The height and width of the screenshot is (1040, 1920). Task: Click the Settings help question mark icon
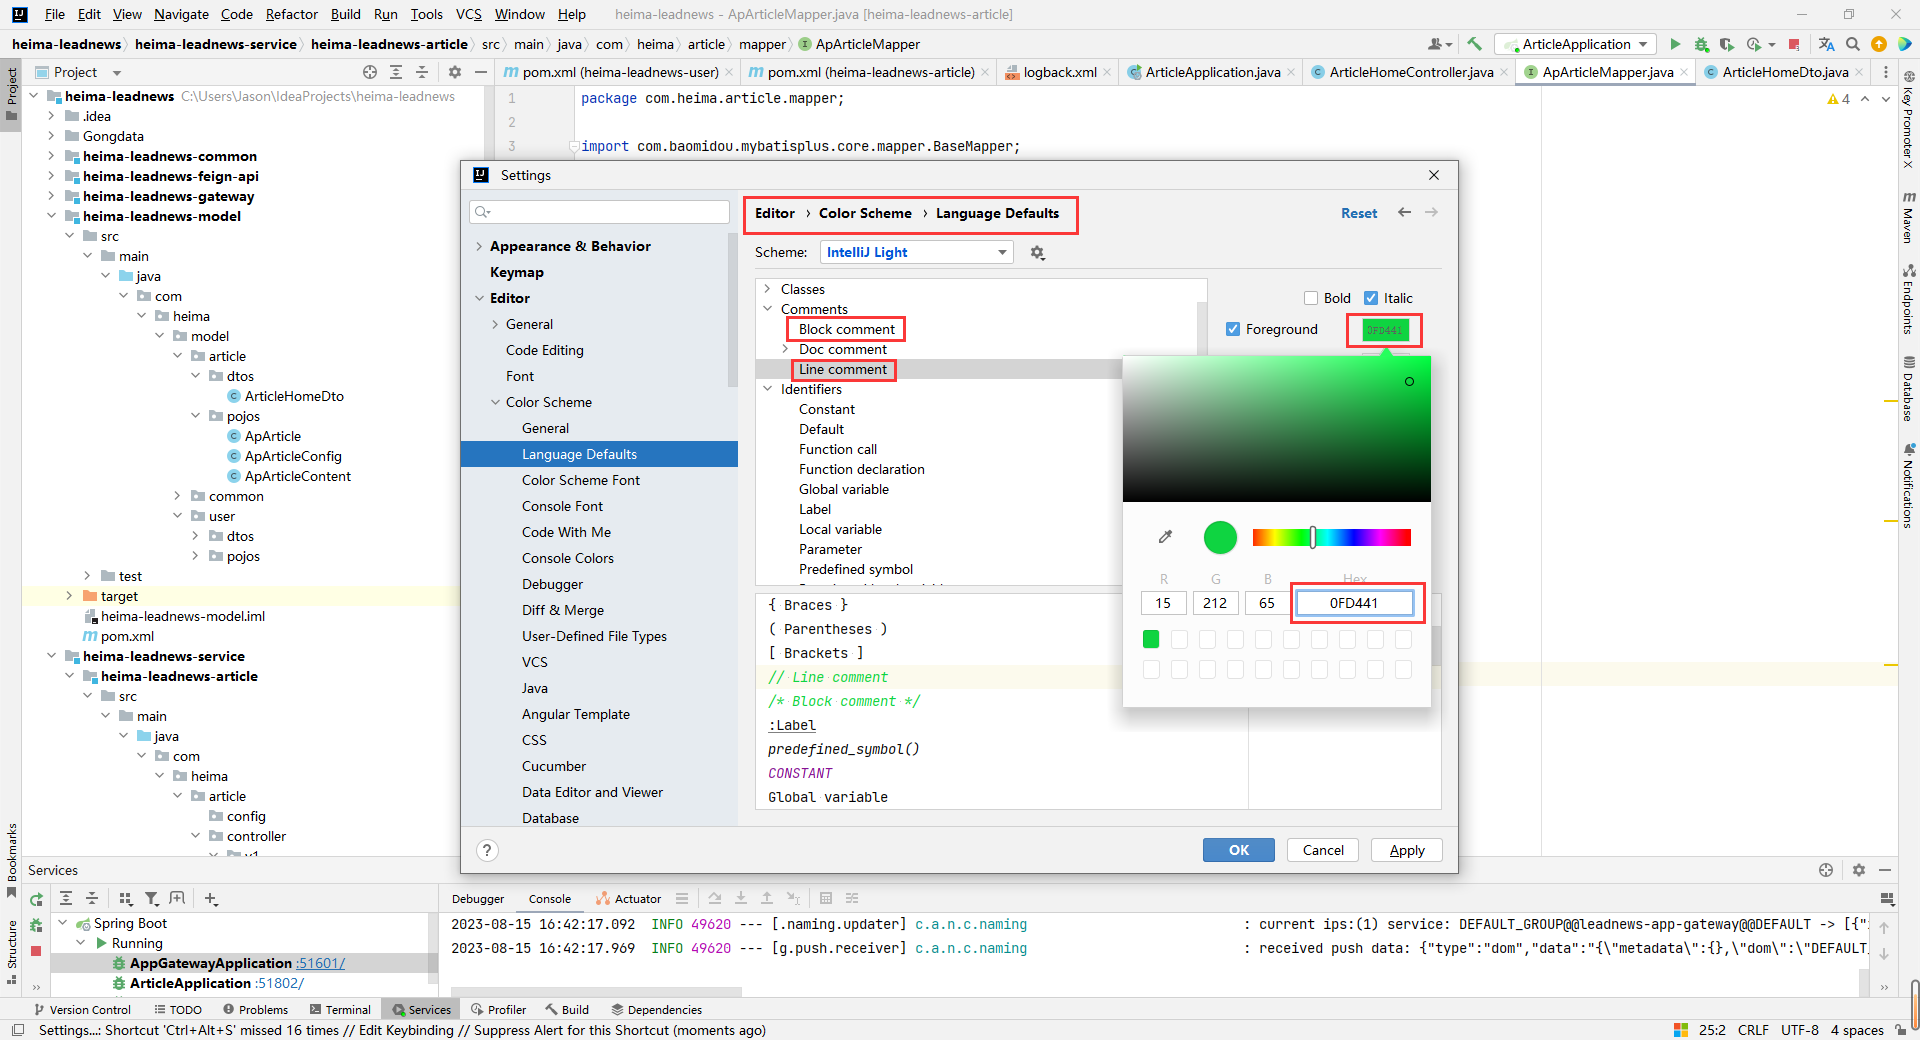(x=487, y=850)
